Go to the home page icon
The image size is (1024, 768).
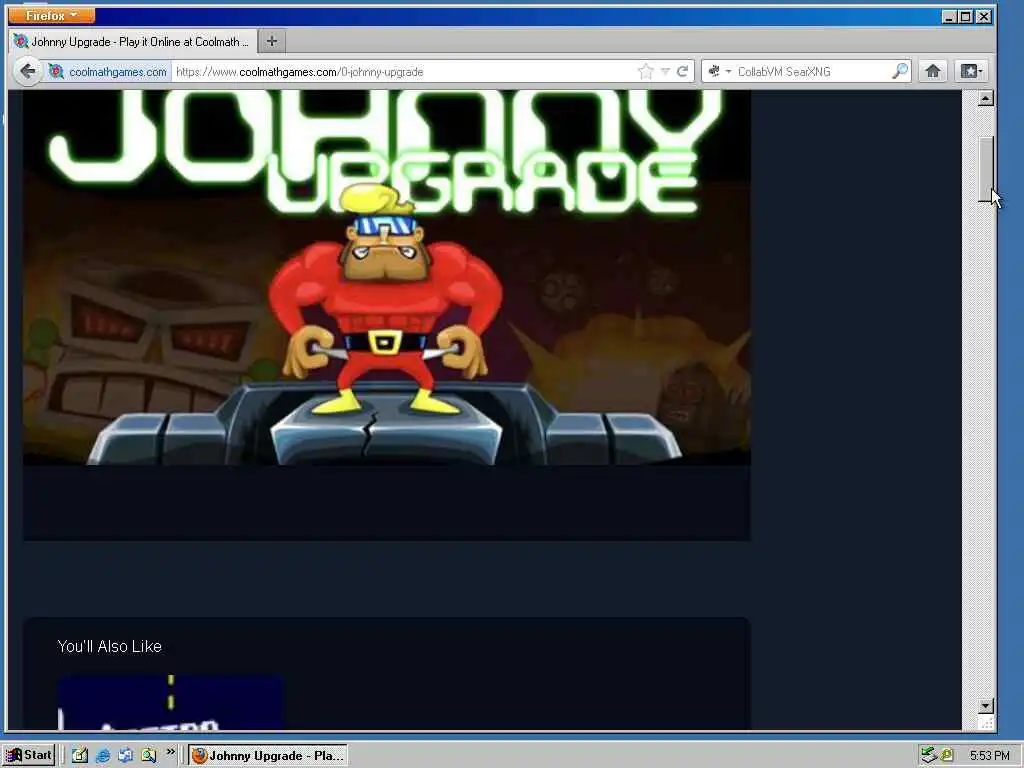(933, 71)
